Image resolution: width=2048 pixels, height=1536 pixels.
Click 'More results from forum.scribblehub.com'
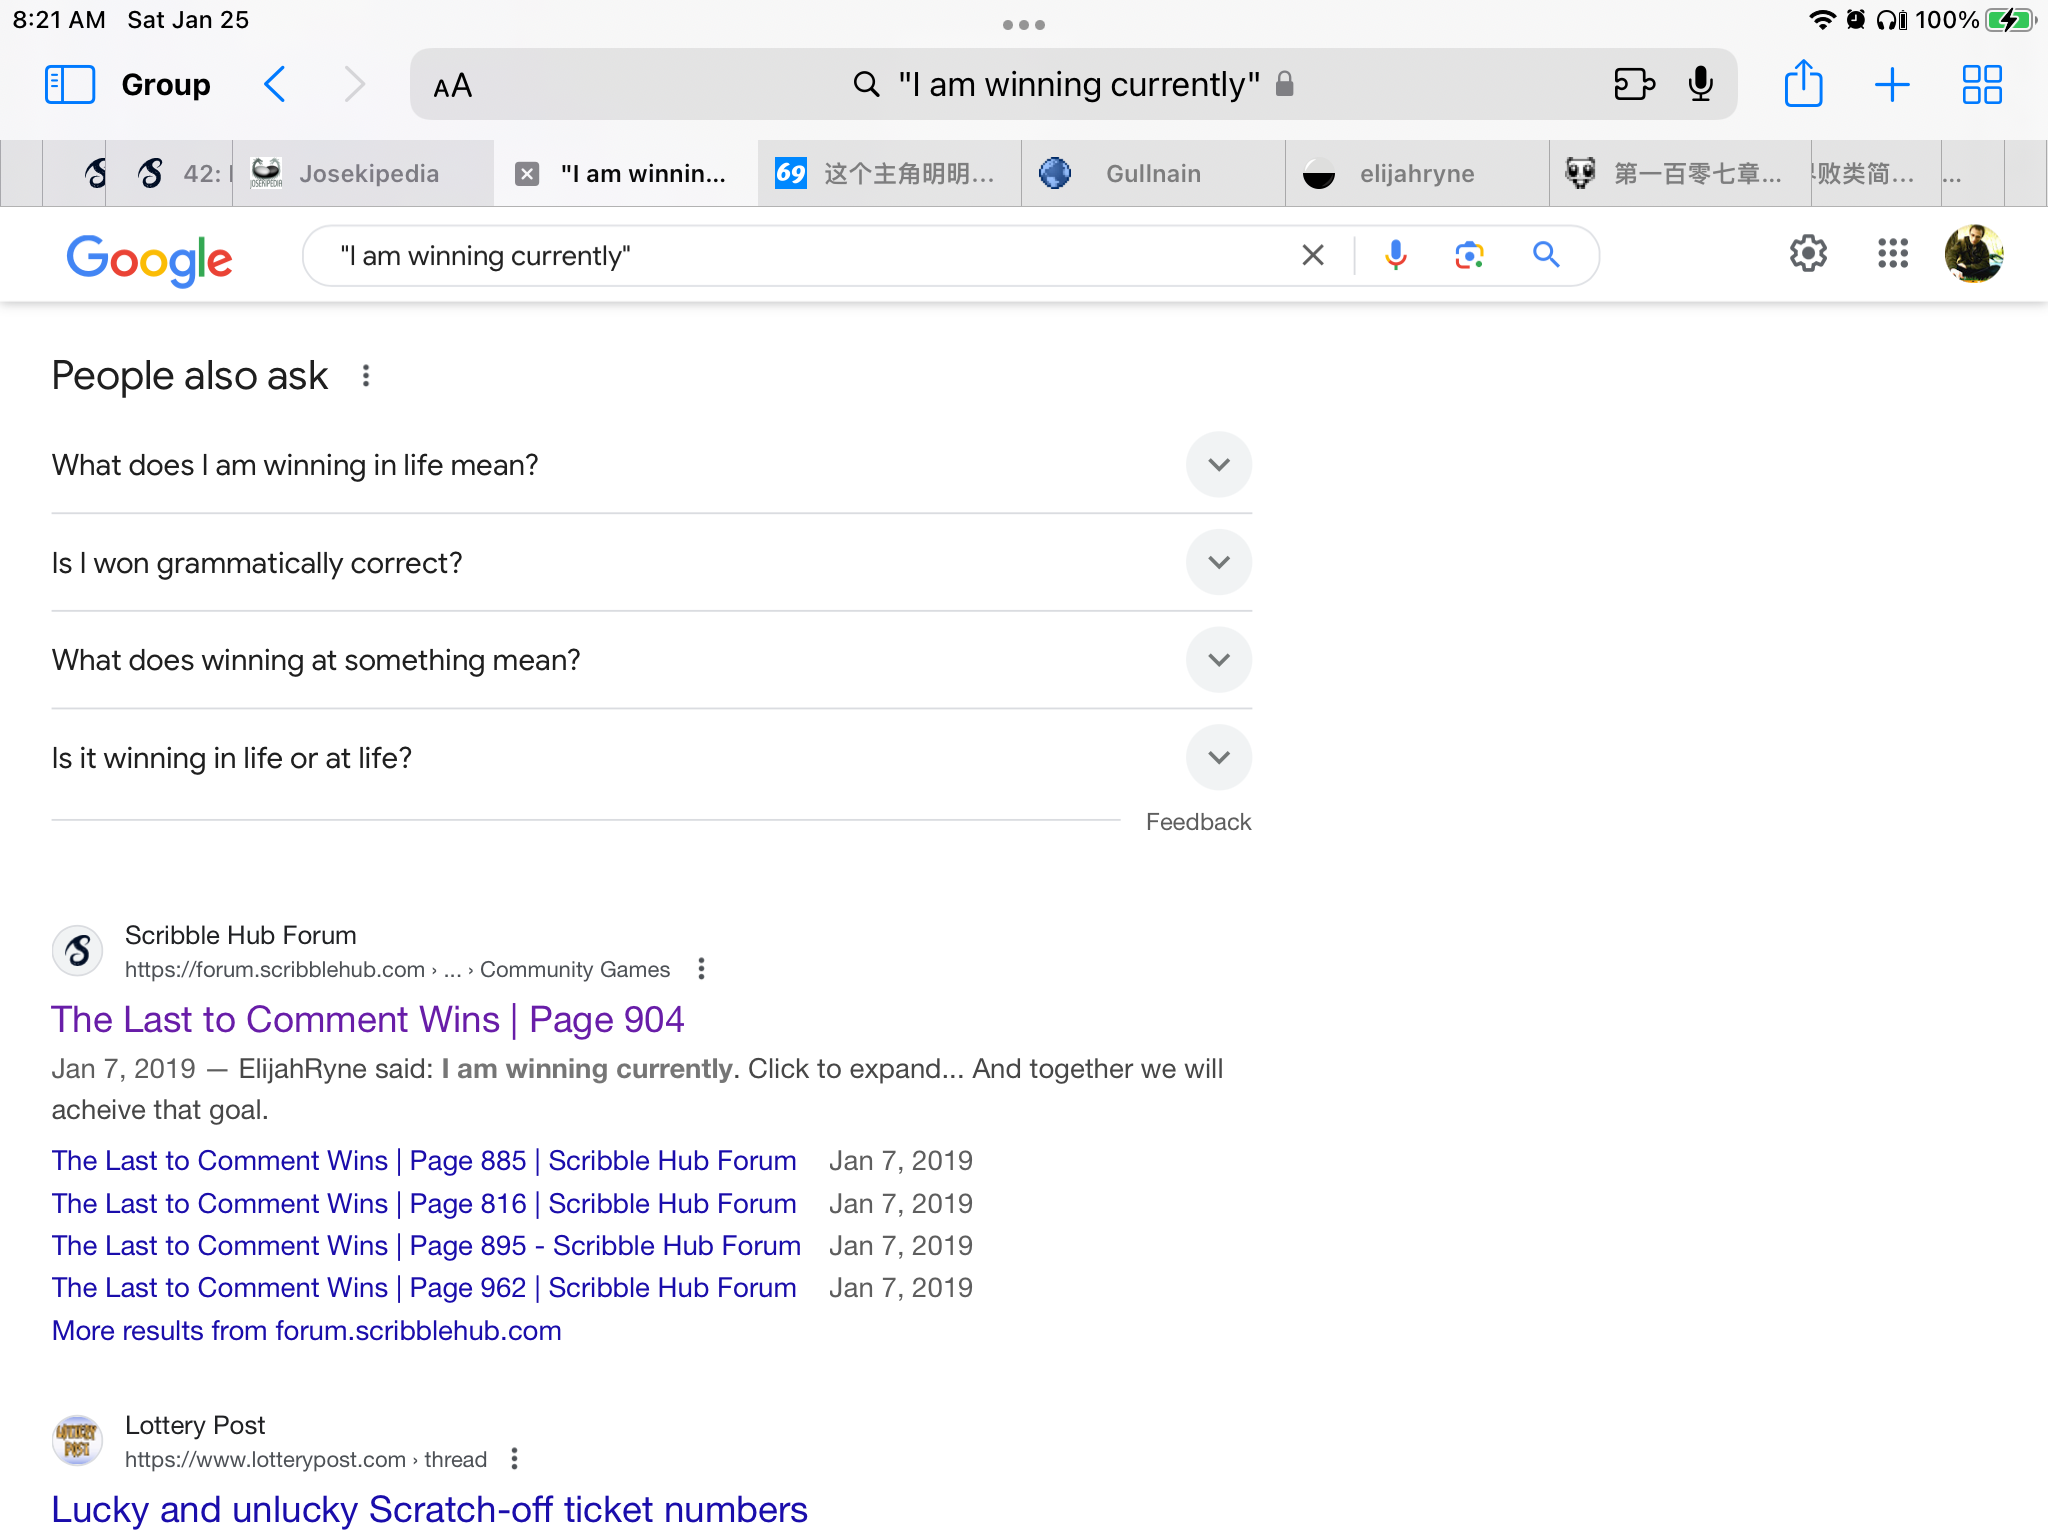(x=306, y=1331)
